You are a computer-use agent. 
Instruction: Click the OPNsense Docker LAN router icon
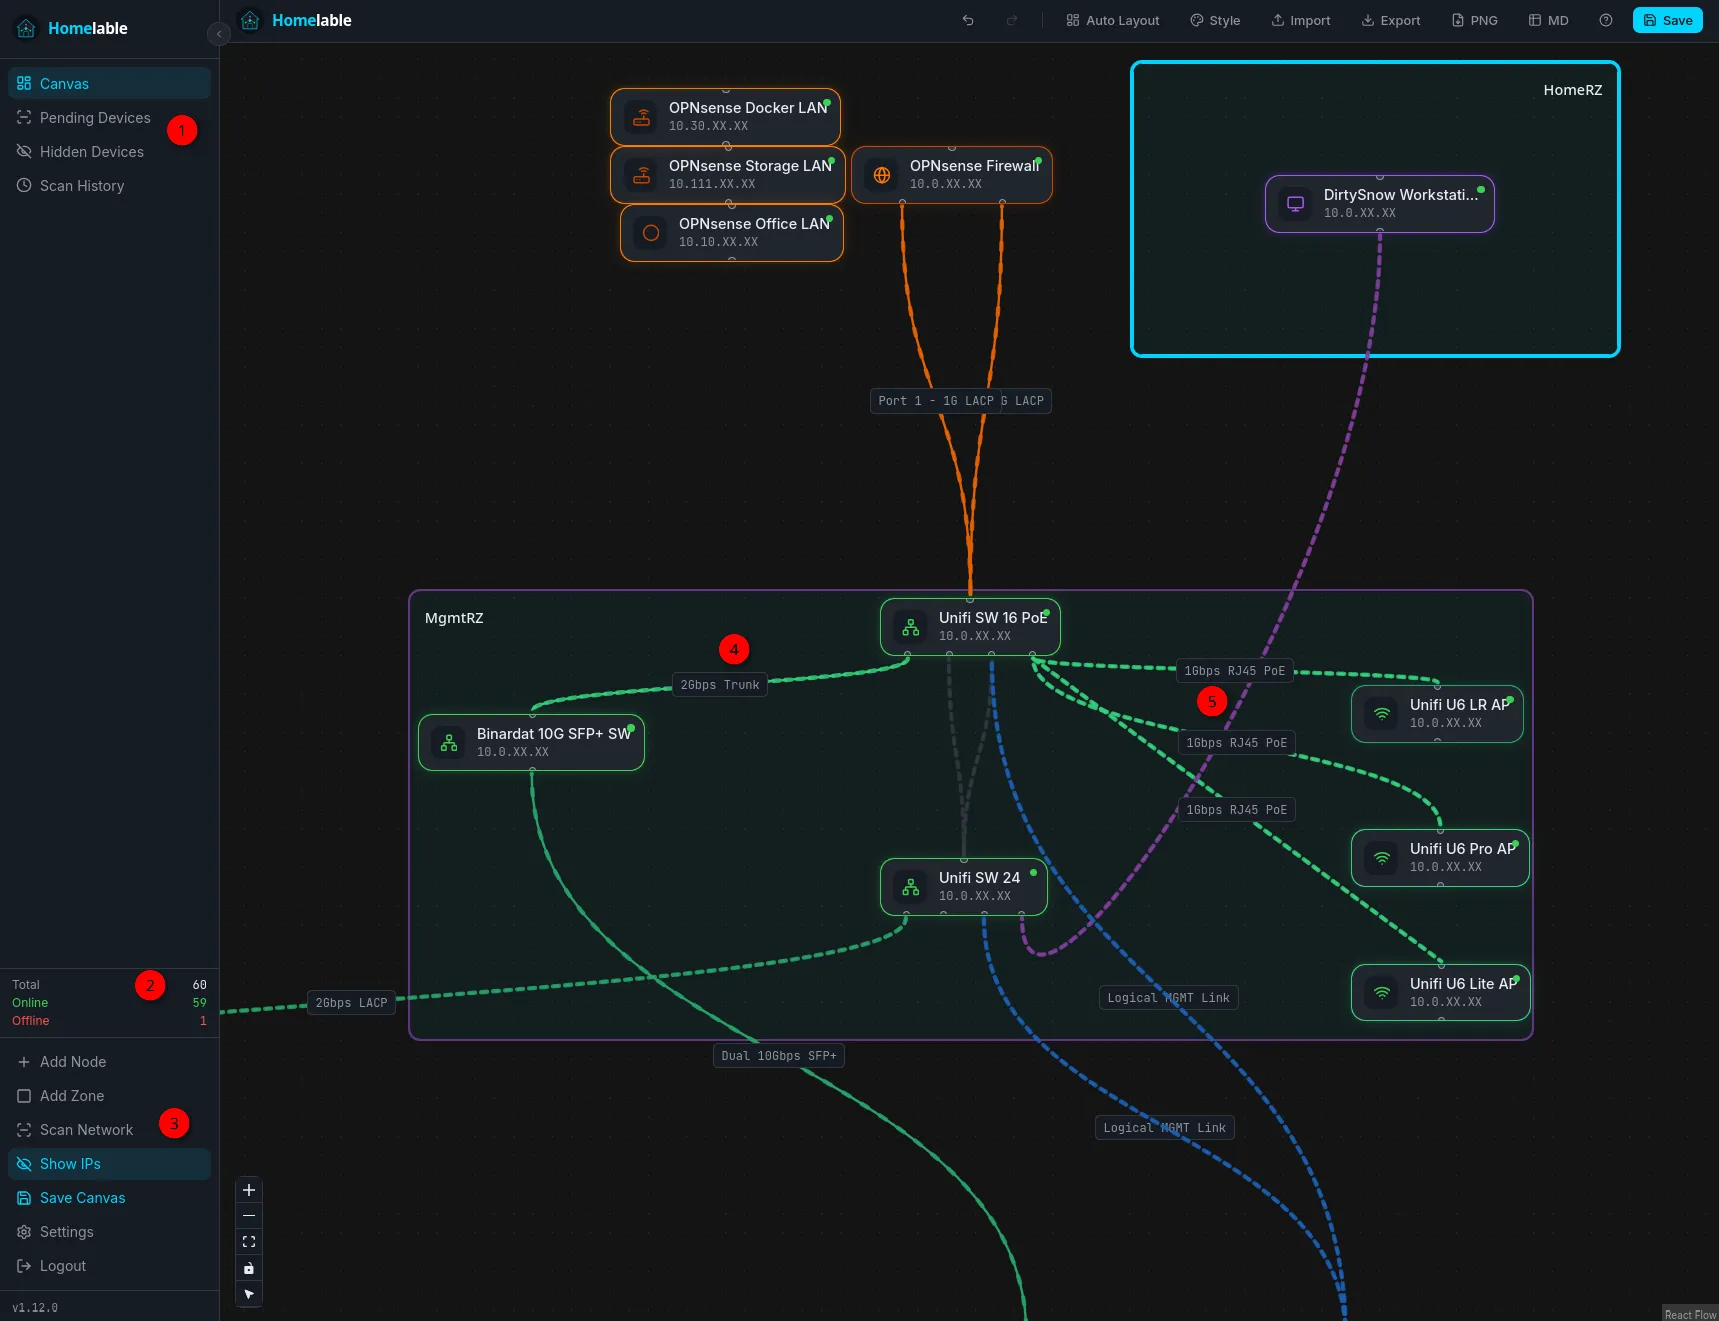click(x=641, y=117)
